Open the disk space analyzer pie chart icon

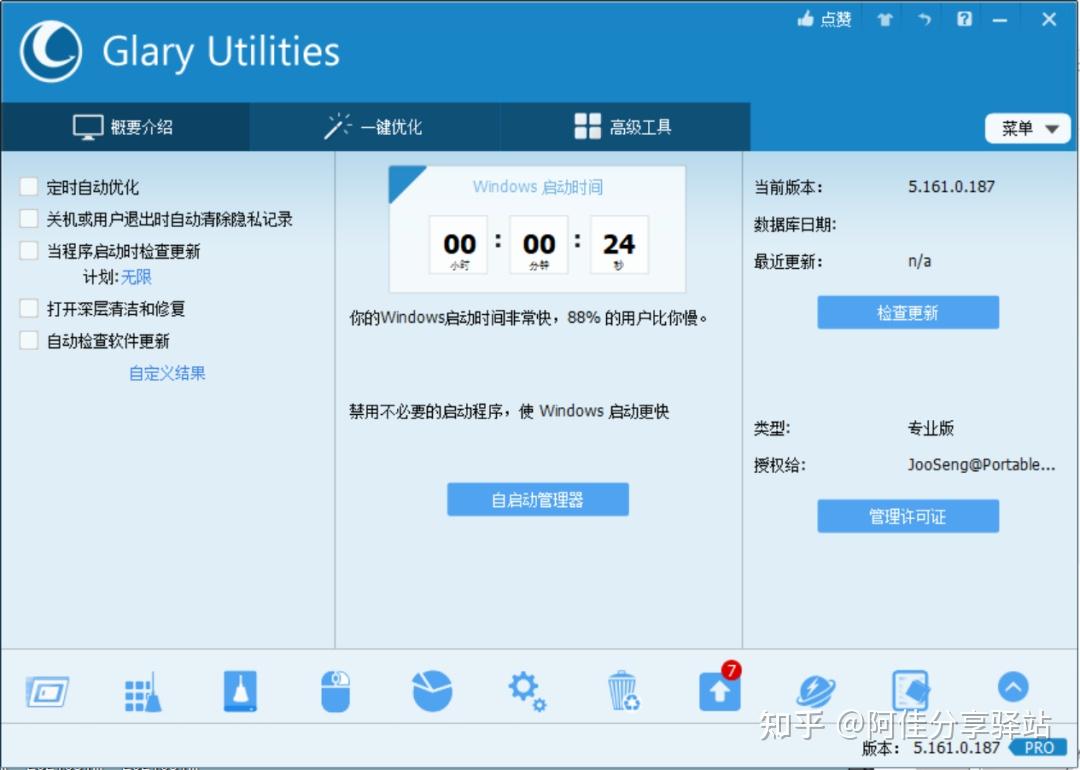point(432,691)
